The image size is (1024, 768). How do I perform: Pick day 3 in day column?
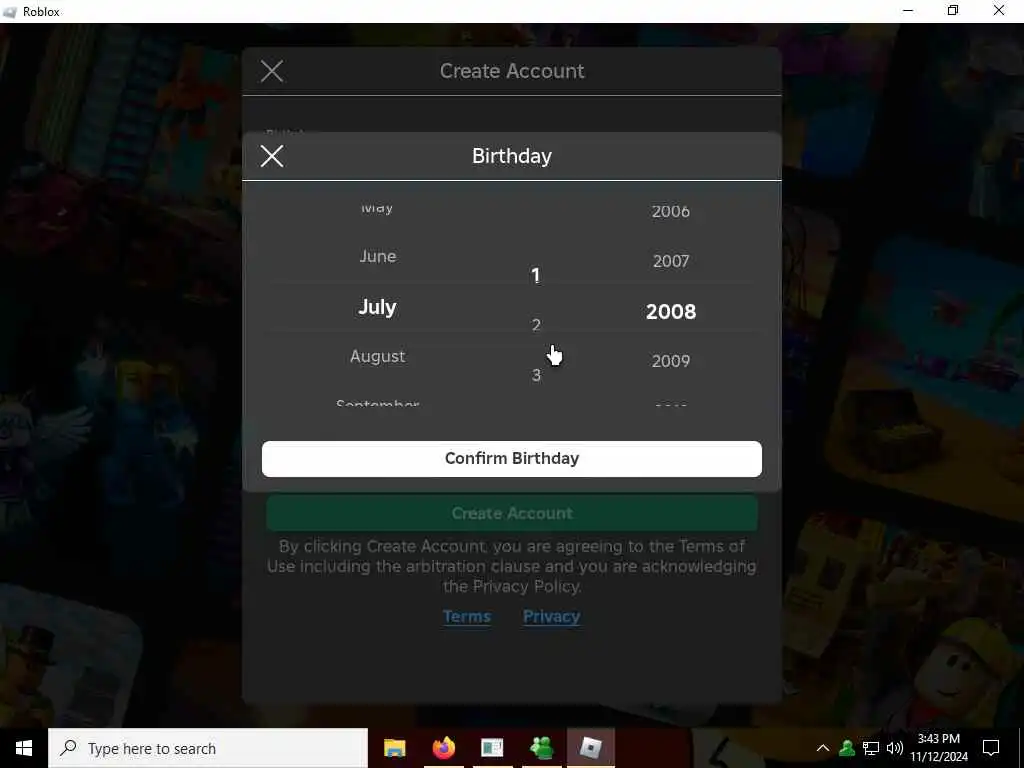[536, 375]
